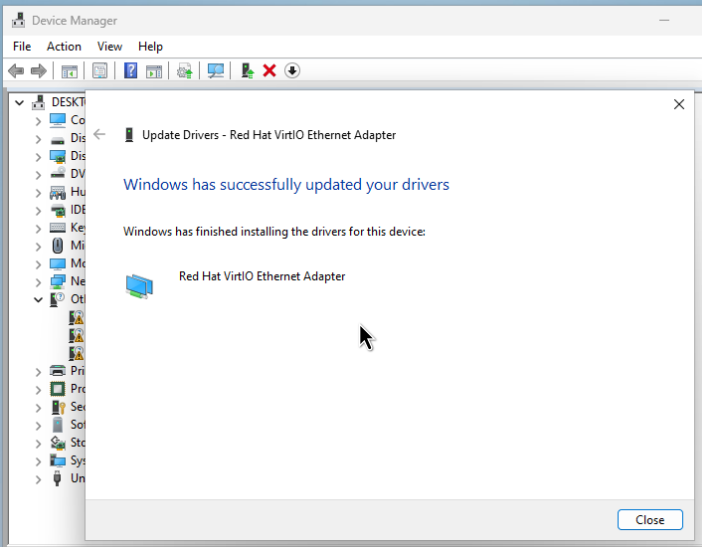Click the blue Help question-mark toolbar icon
Image resolution: width=702 pixels, height=547 pixels.
[x=130, y=71]
